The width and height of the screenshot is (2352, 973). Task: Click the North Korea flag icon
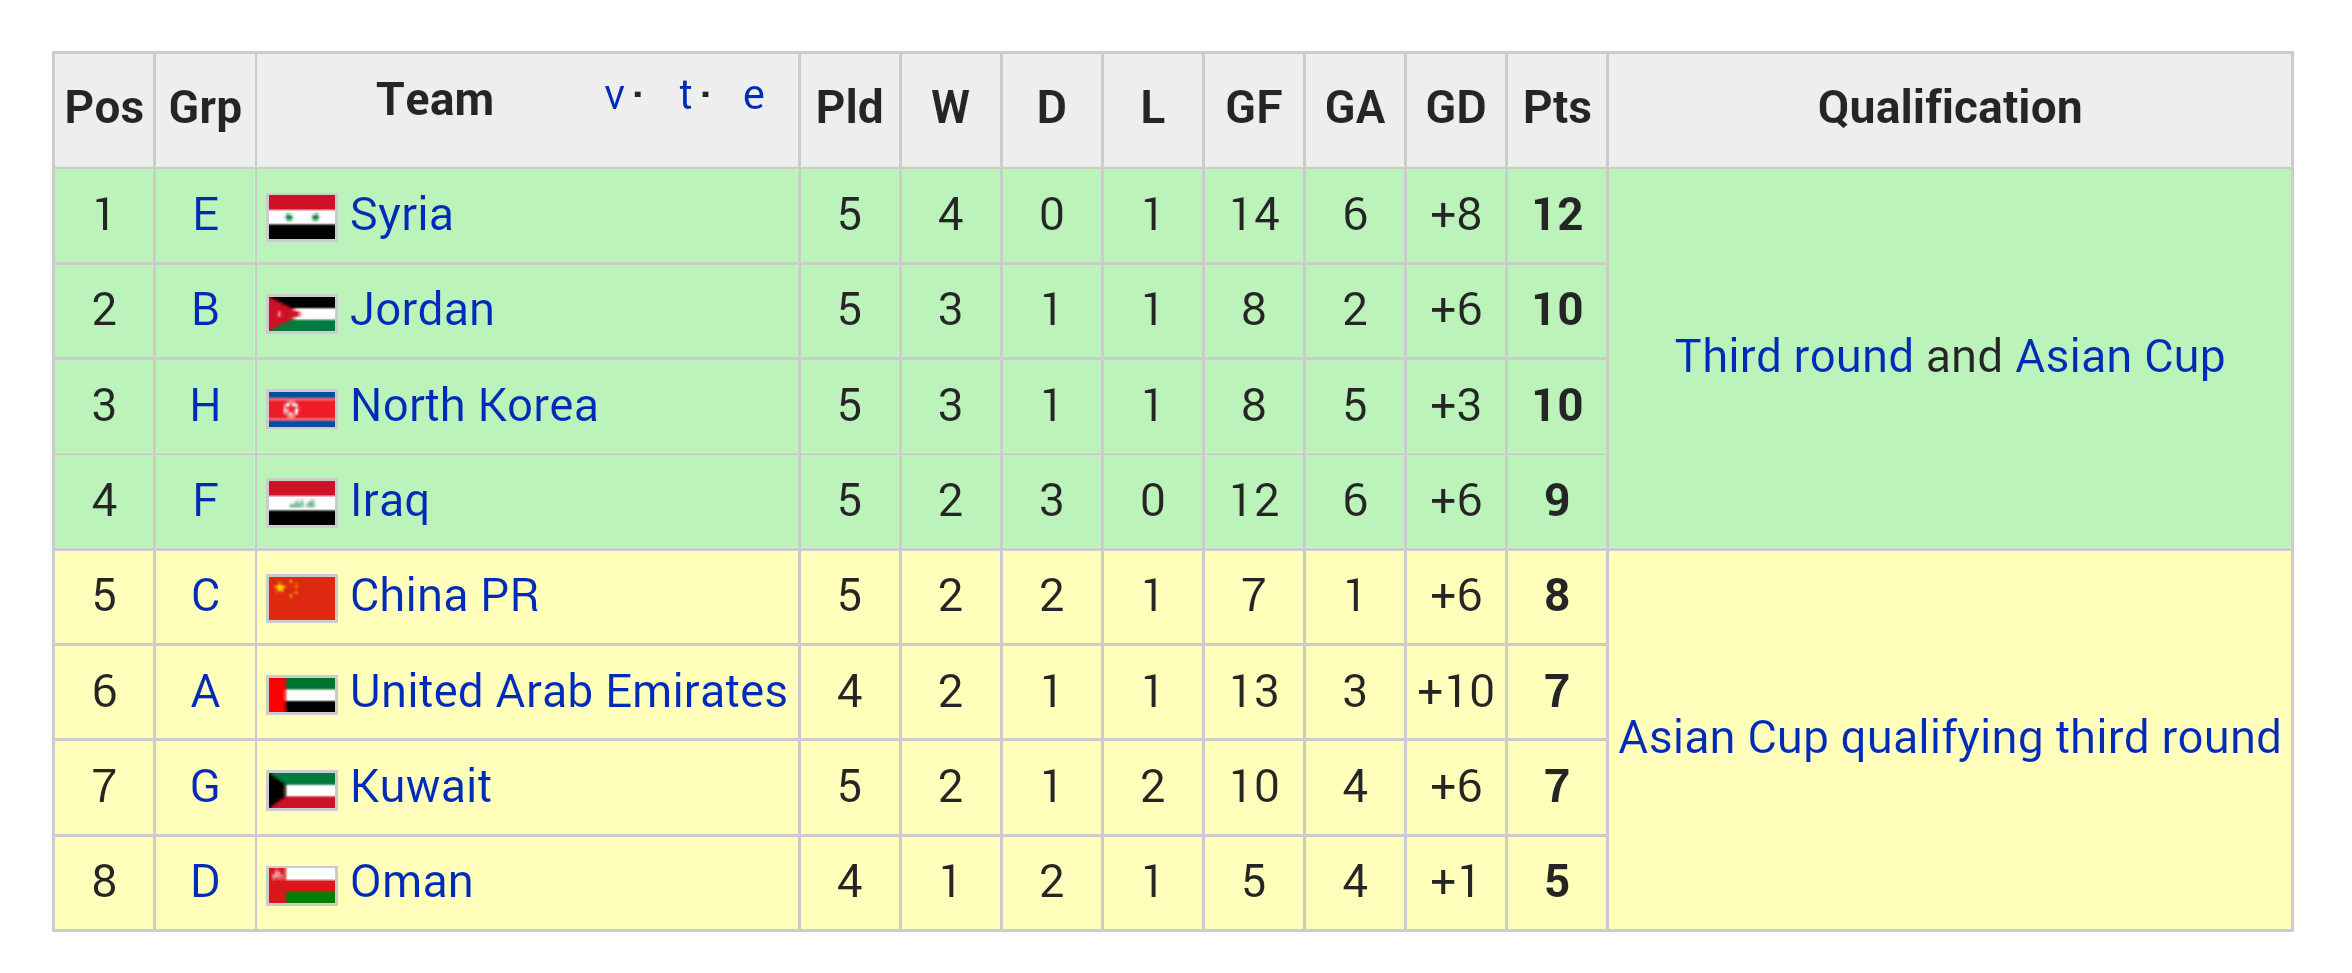click(301, 408)
